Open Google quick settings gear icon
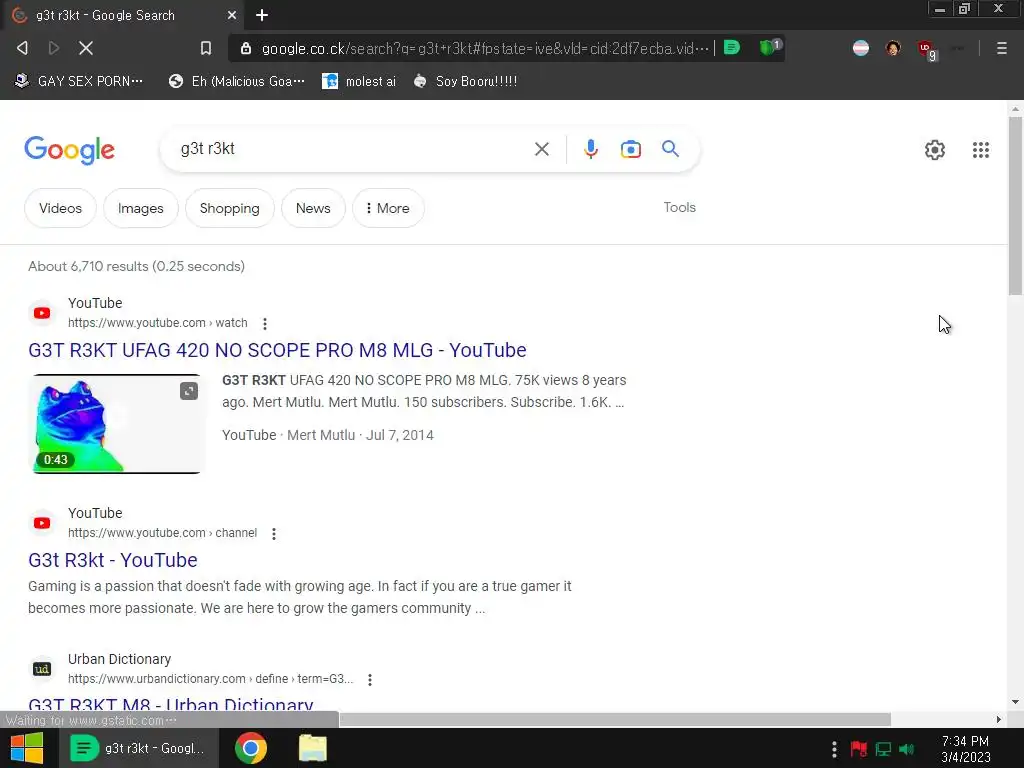 point(935,150)
